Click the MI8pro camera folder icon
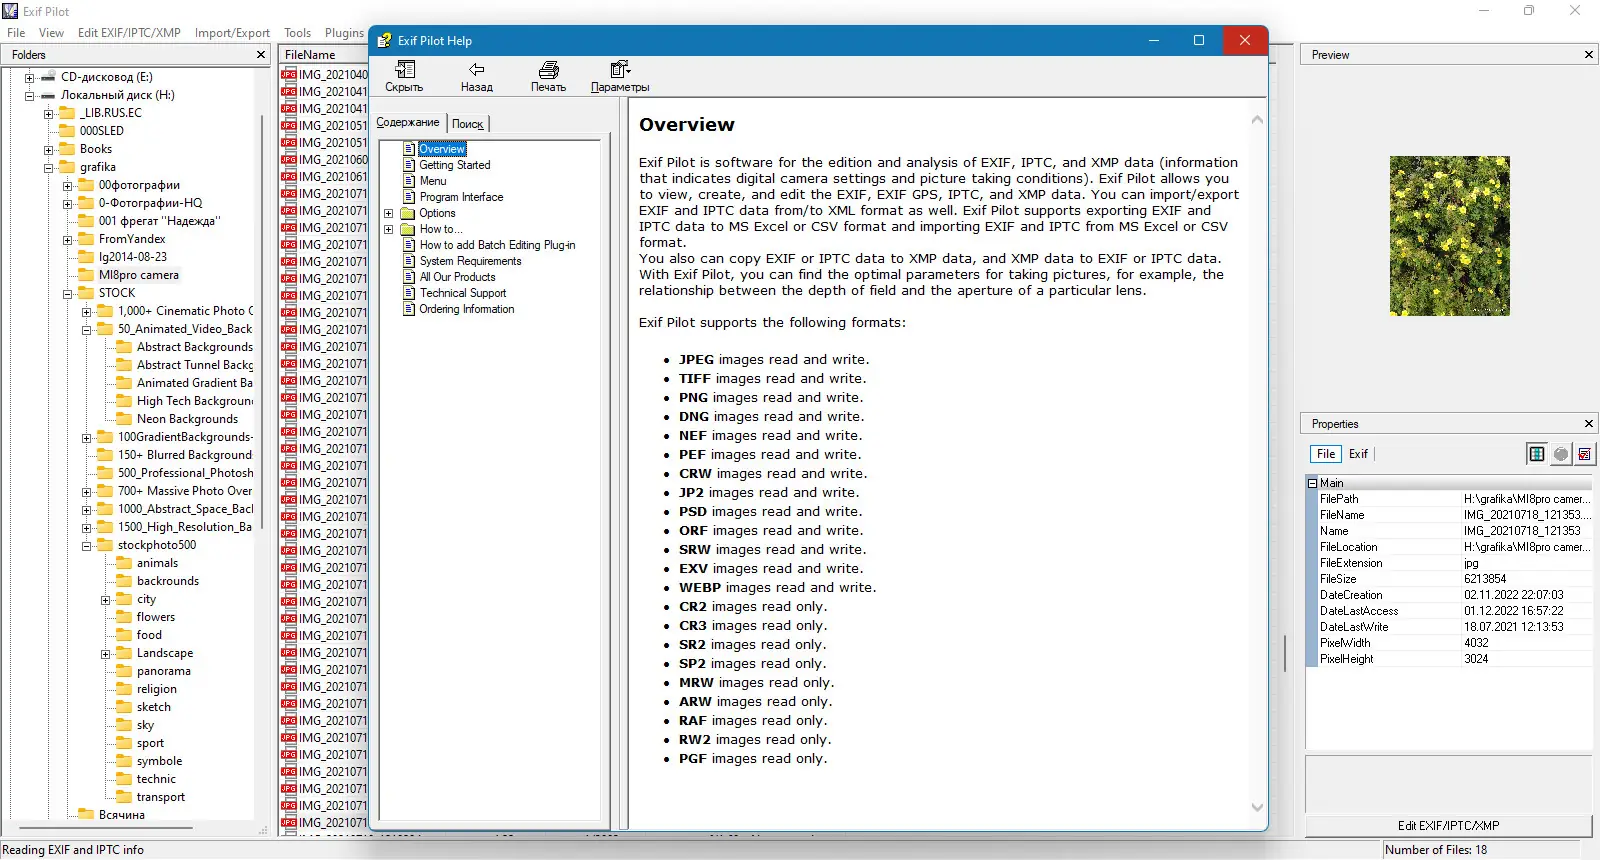Screen dimensions: 1600x860 [86, 275]
